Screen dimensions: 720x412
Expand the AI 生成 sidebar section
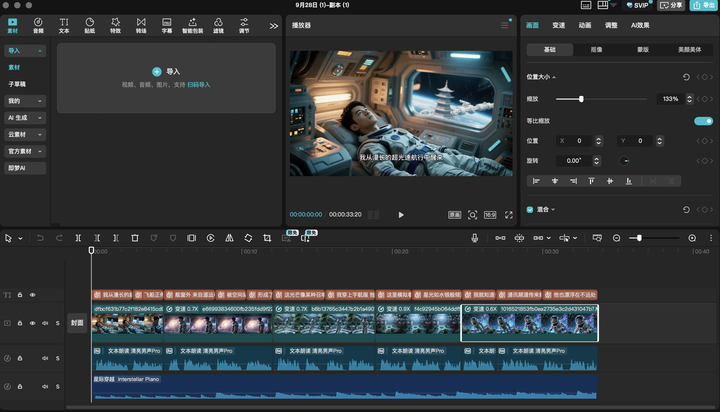26,118
